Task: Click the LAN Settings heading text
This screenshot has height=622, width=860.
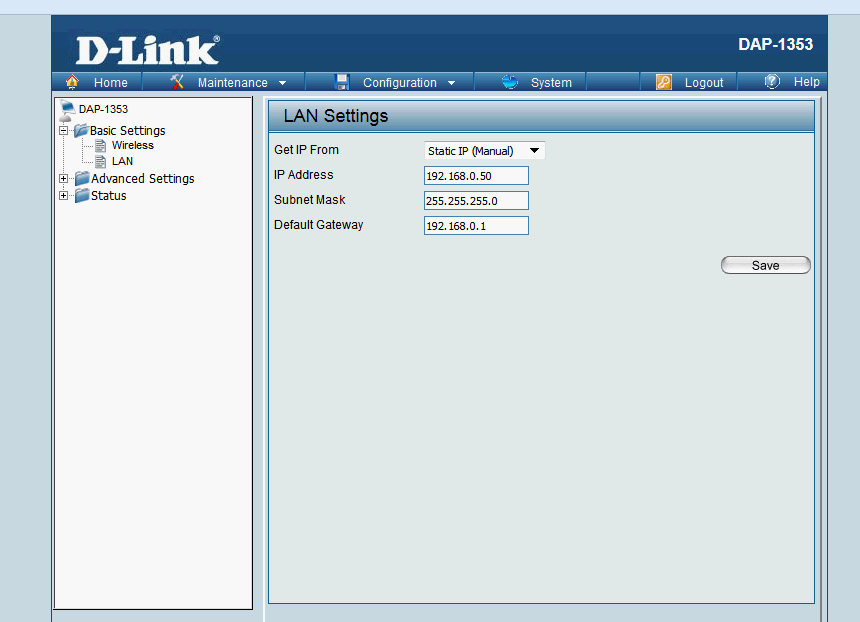Action: [x=336, y=116]
